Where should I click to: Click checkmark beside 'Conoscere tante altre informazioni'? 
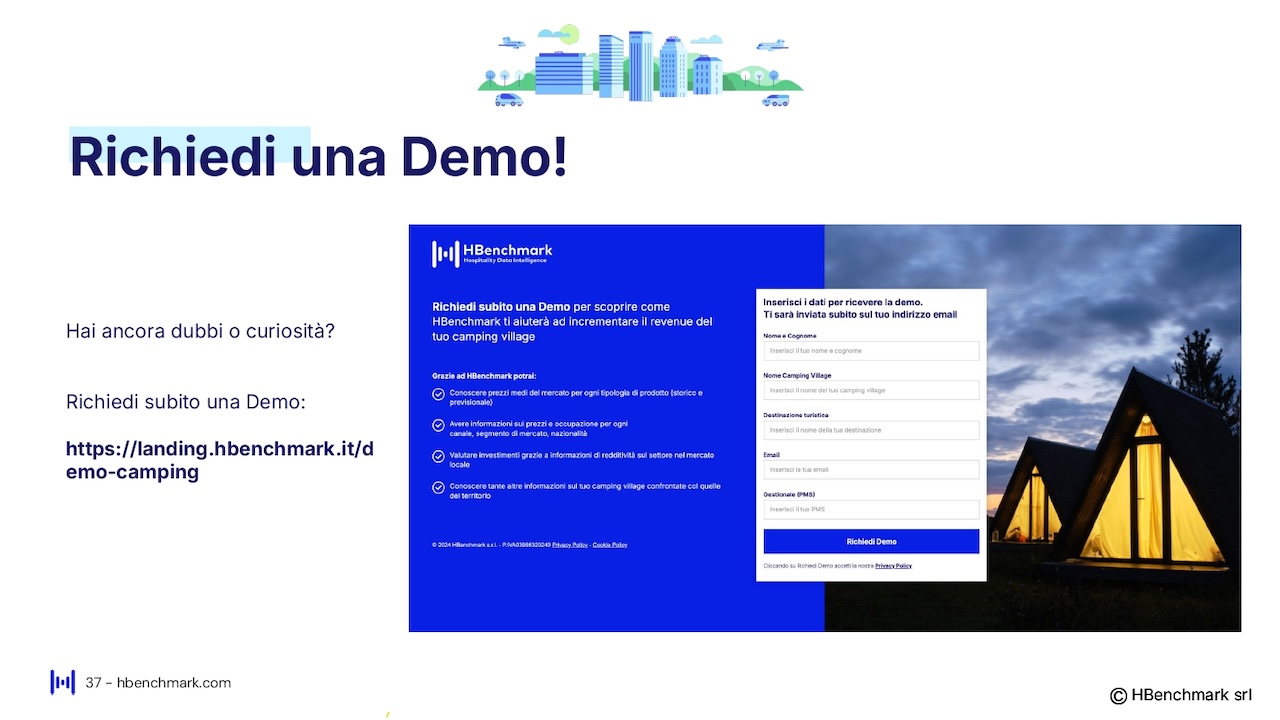pos(438,488)
